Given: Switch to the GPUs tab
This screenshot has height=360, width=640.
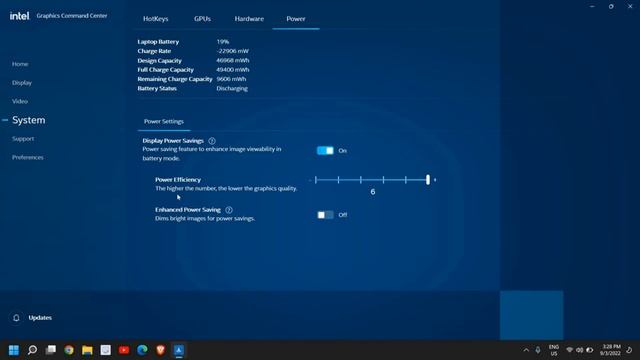Looking at the screenshot, I should (x=202, y=19).
